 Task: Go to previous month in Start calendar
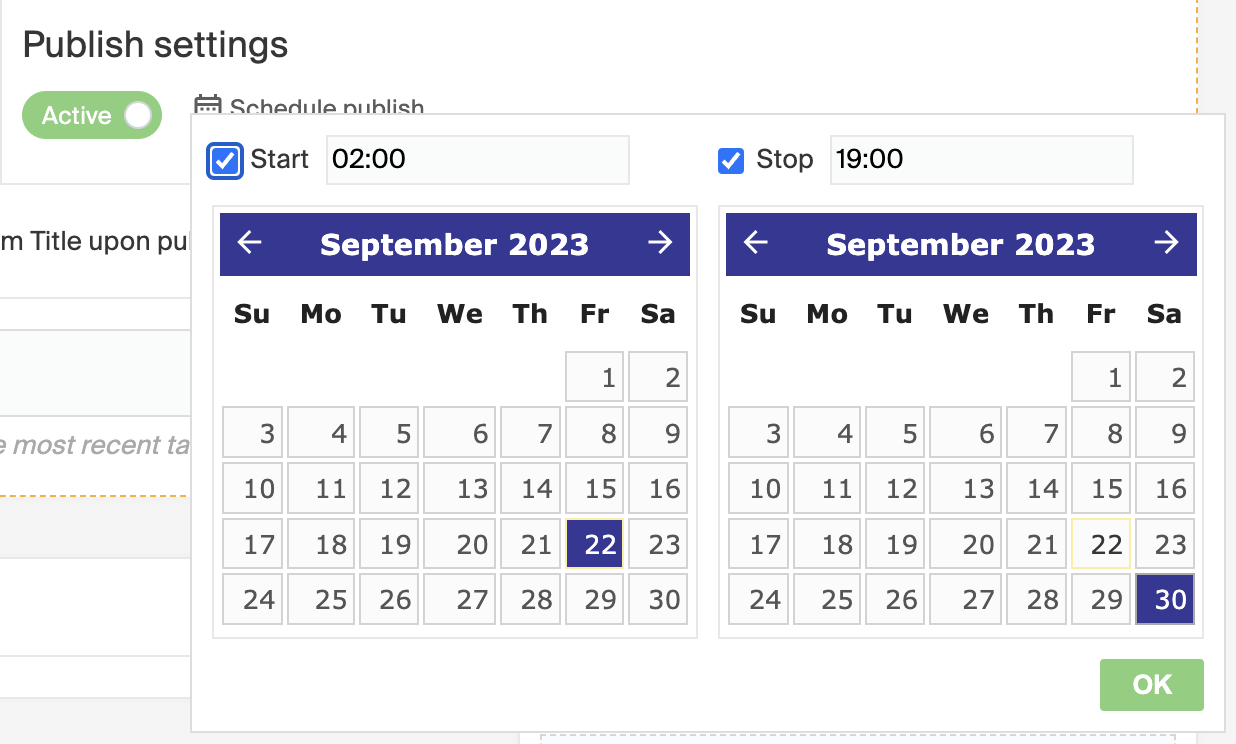click(x=250, y=243)
